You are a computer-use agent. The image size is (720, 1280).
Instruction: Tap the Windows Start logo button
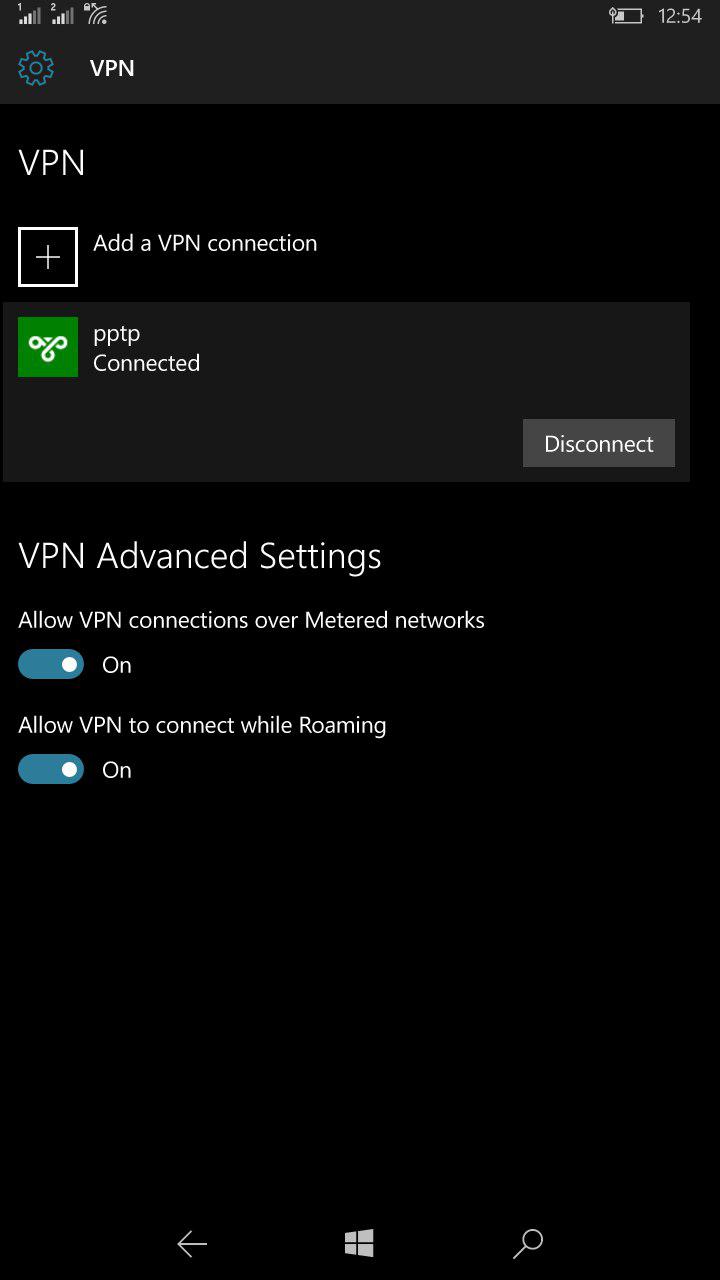pos(359,1243)
